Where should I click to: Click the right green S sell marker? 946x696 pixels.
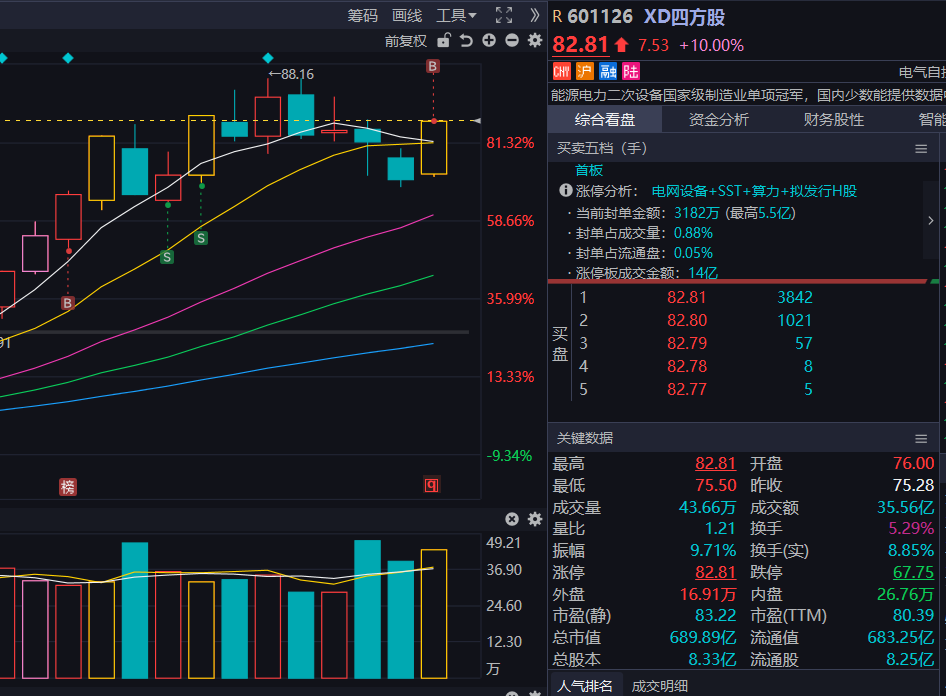[x=201, y=238]
